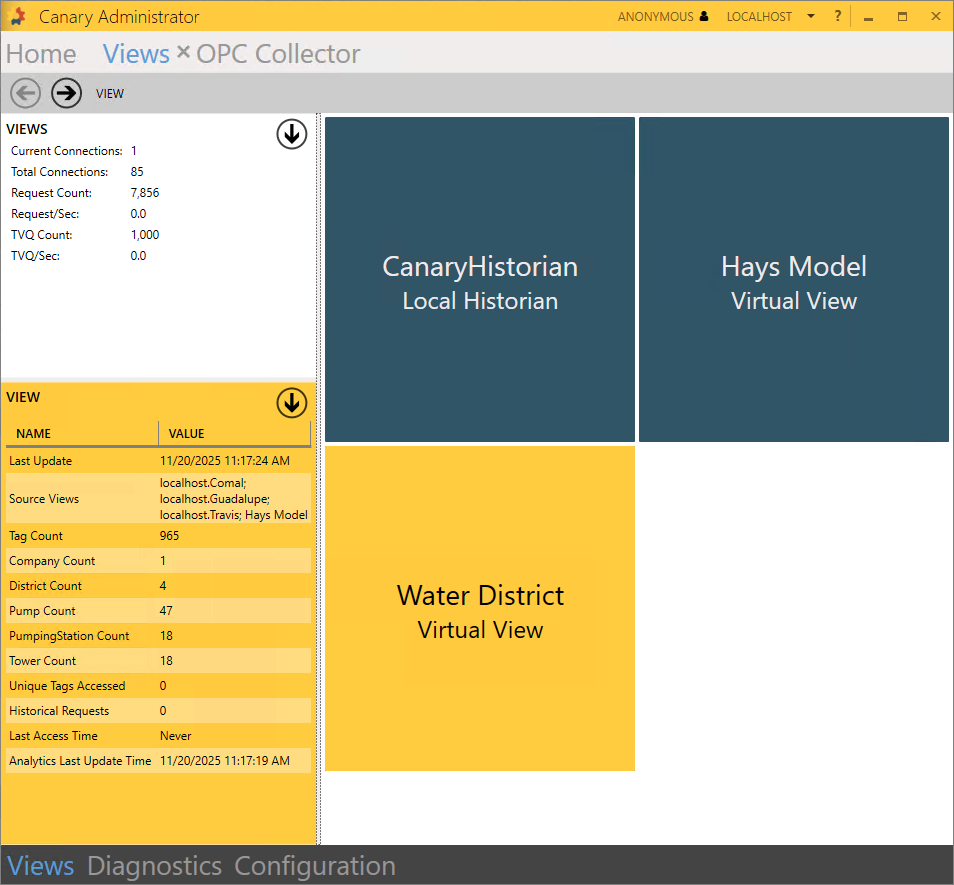Select the Water District Virtual View tile
The height and width of the screenshot is (885, 954).
[480, 608]
